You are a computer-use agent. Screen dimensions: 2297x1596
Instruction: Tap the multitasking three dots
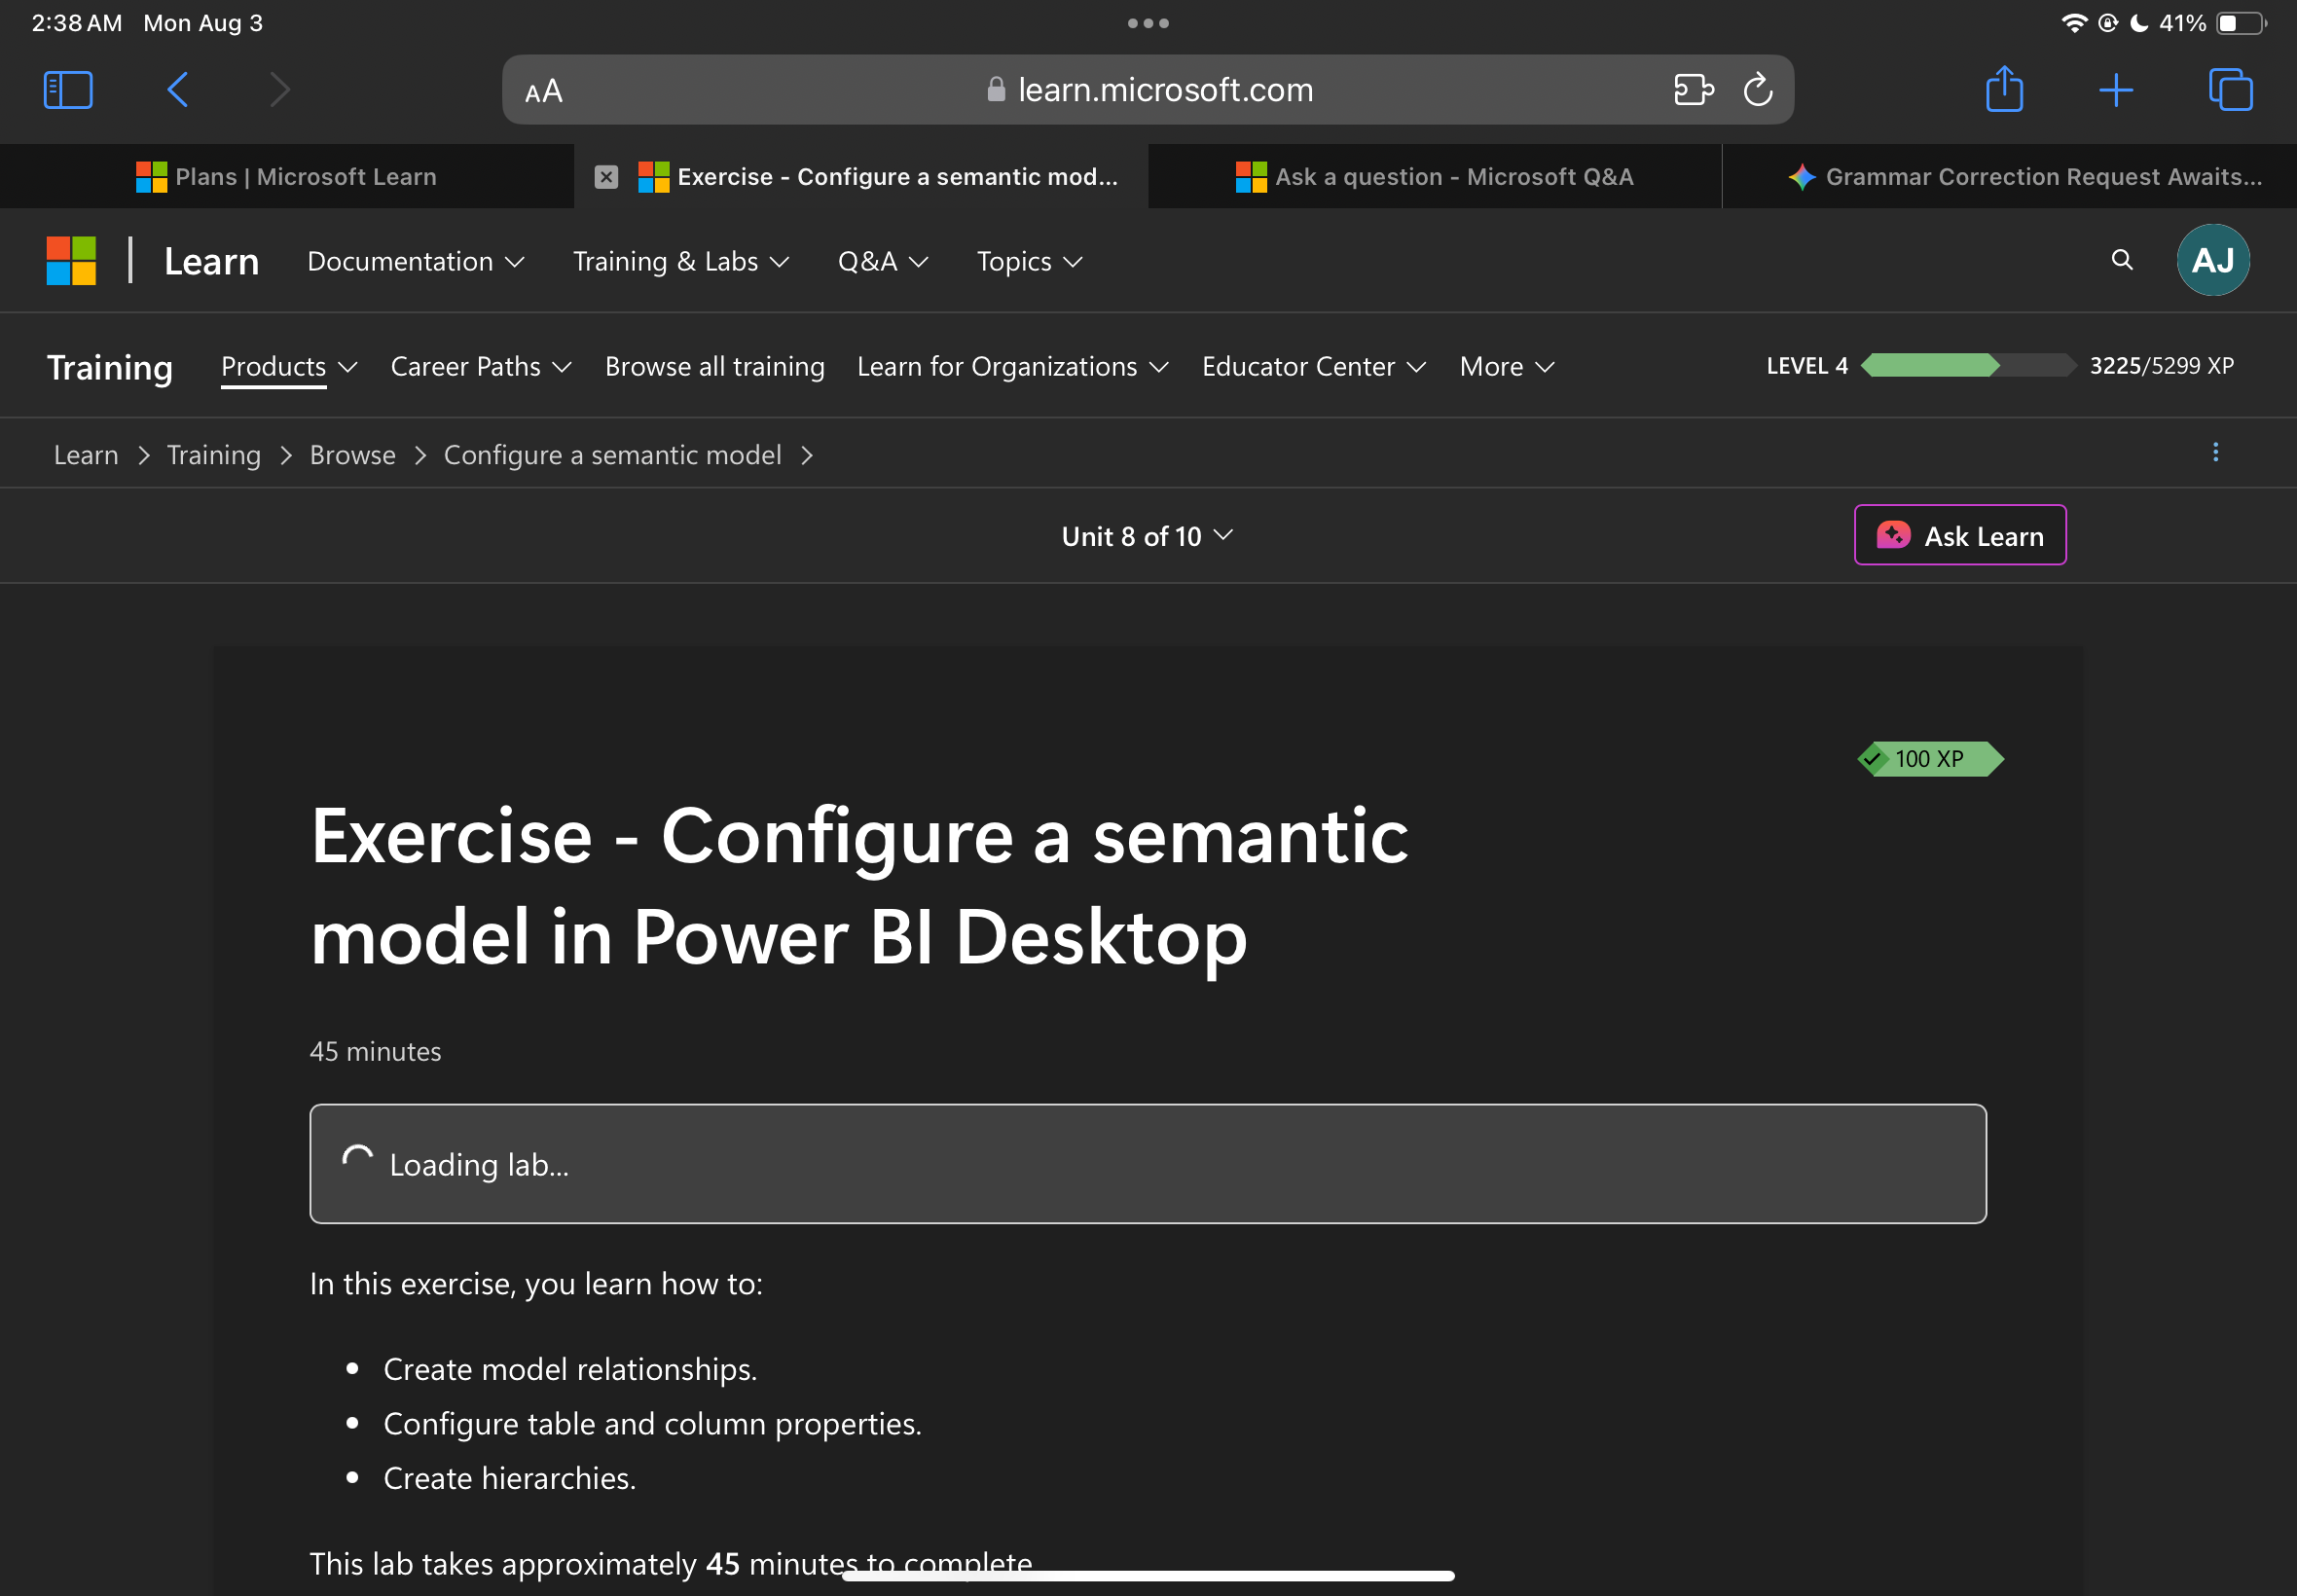1148,23
